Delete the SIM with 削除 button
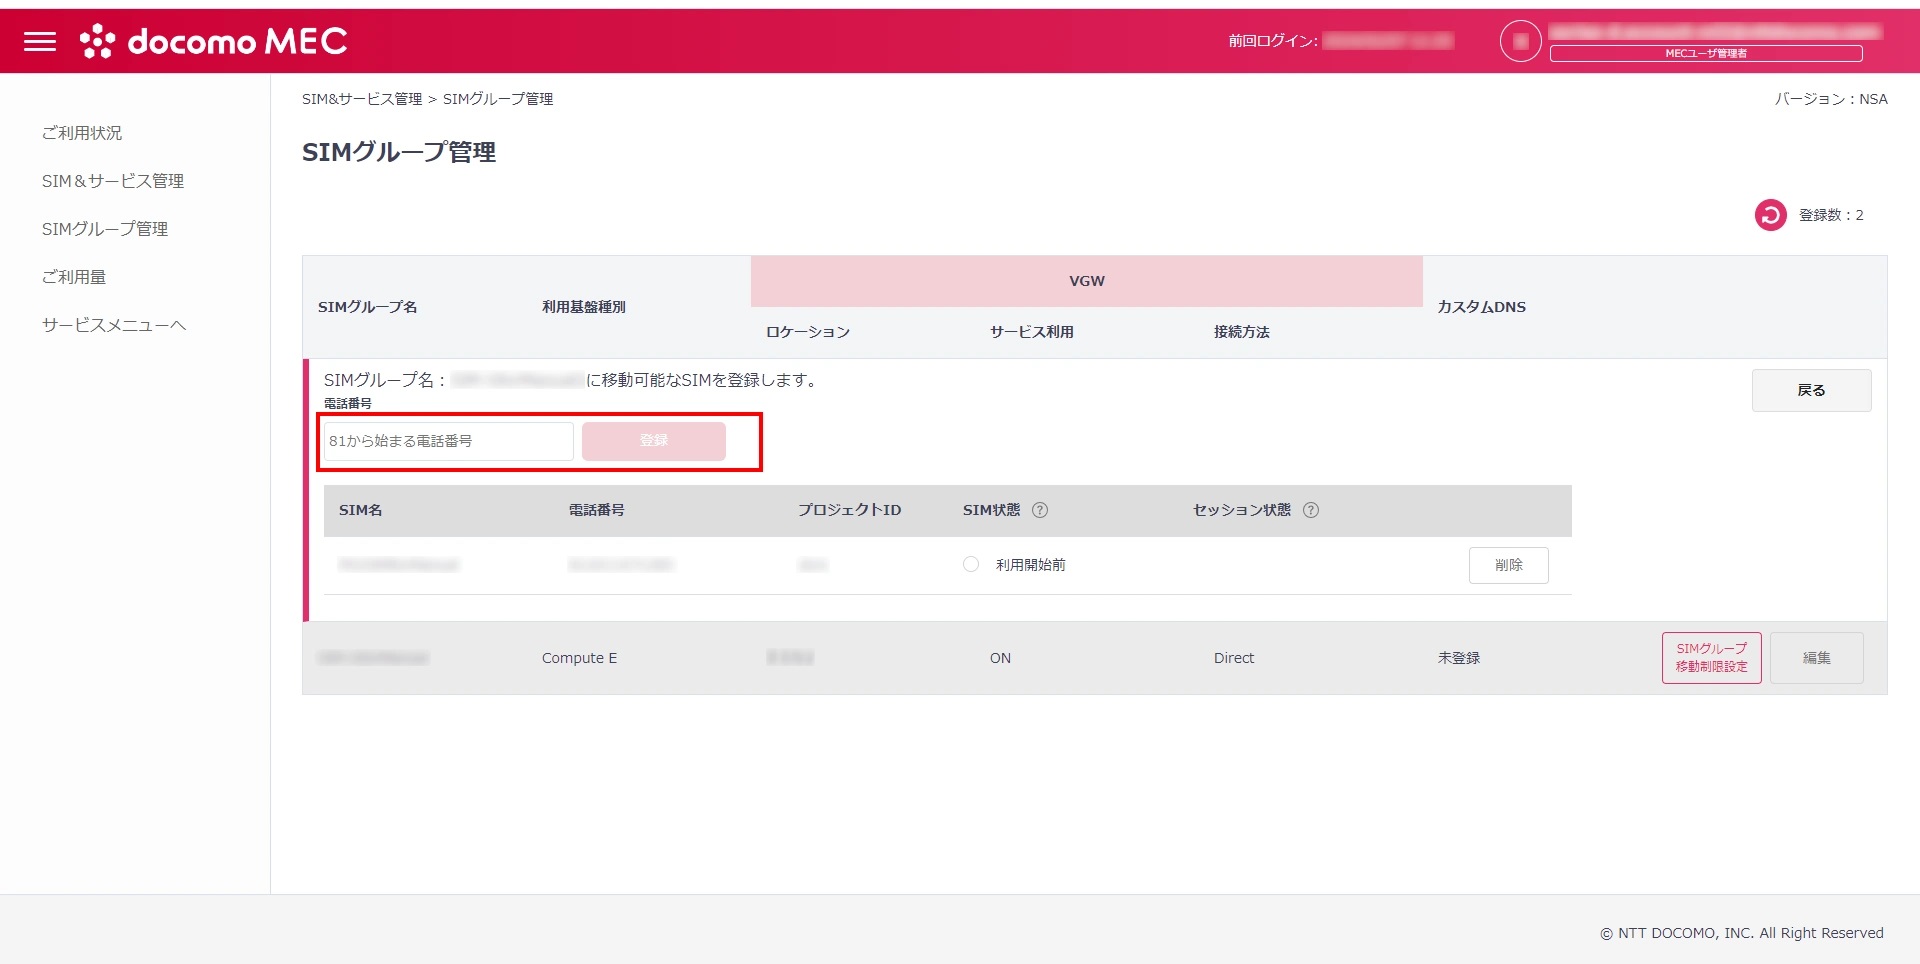 pyautogui.click(x=1508, y=565)
